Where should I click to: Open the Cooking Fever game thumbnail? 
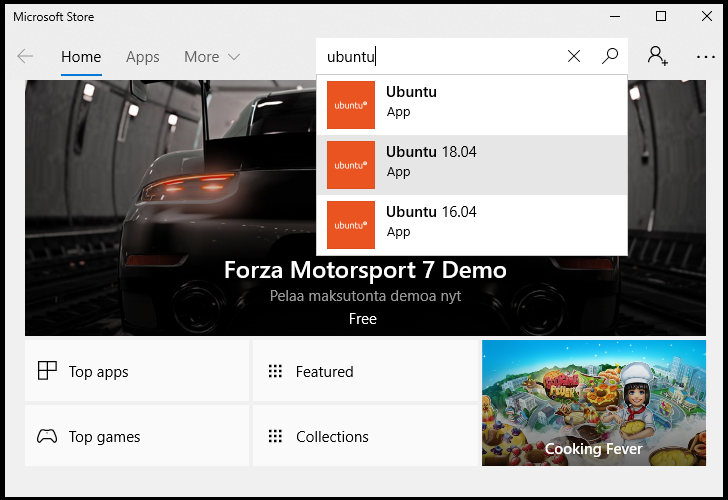[594, 403]
